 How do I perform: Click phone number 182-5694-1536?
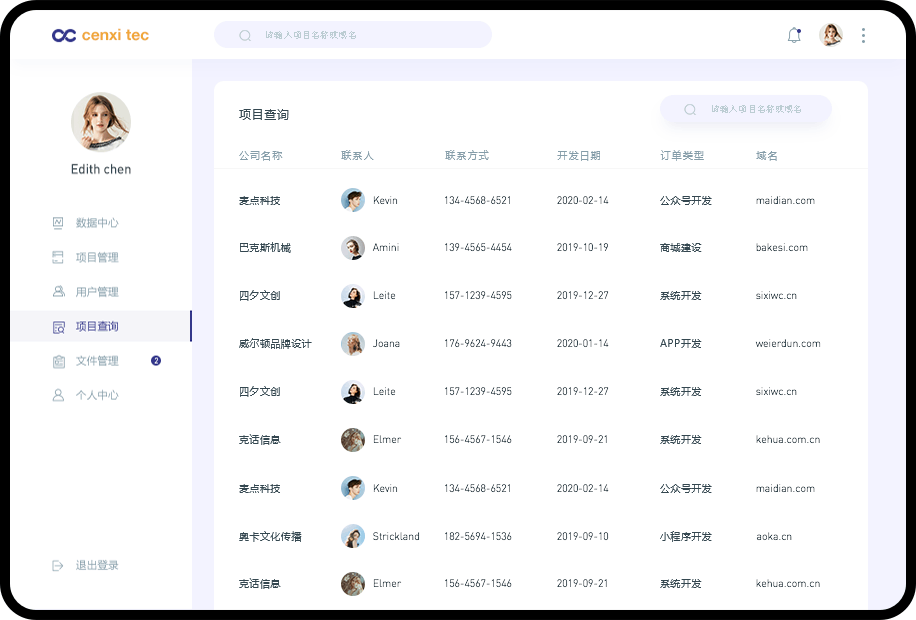click(x=478, y=536)
